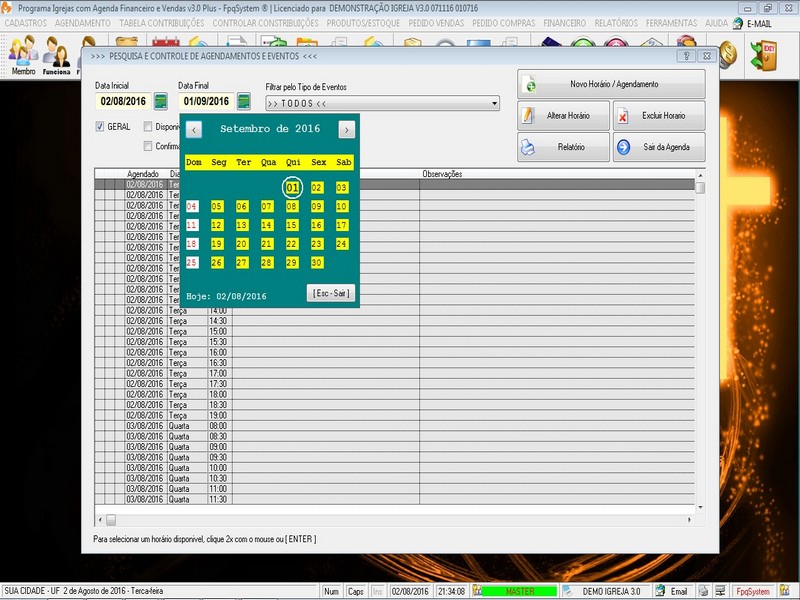Screen dimensions: 800x600
Task: Click the Agendado column header
Action: 143,174
